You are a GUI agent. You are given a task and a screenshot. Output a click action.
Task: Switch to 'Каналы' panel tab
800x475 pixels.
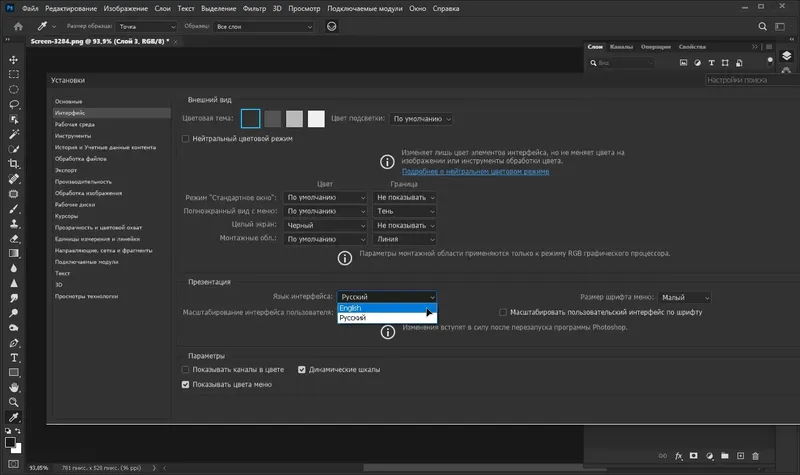point(621,47)
